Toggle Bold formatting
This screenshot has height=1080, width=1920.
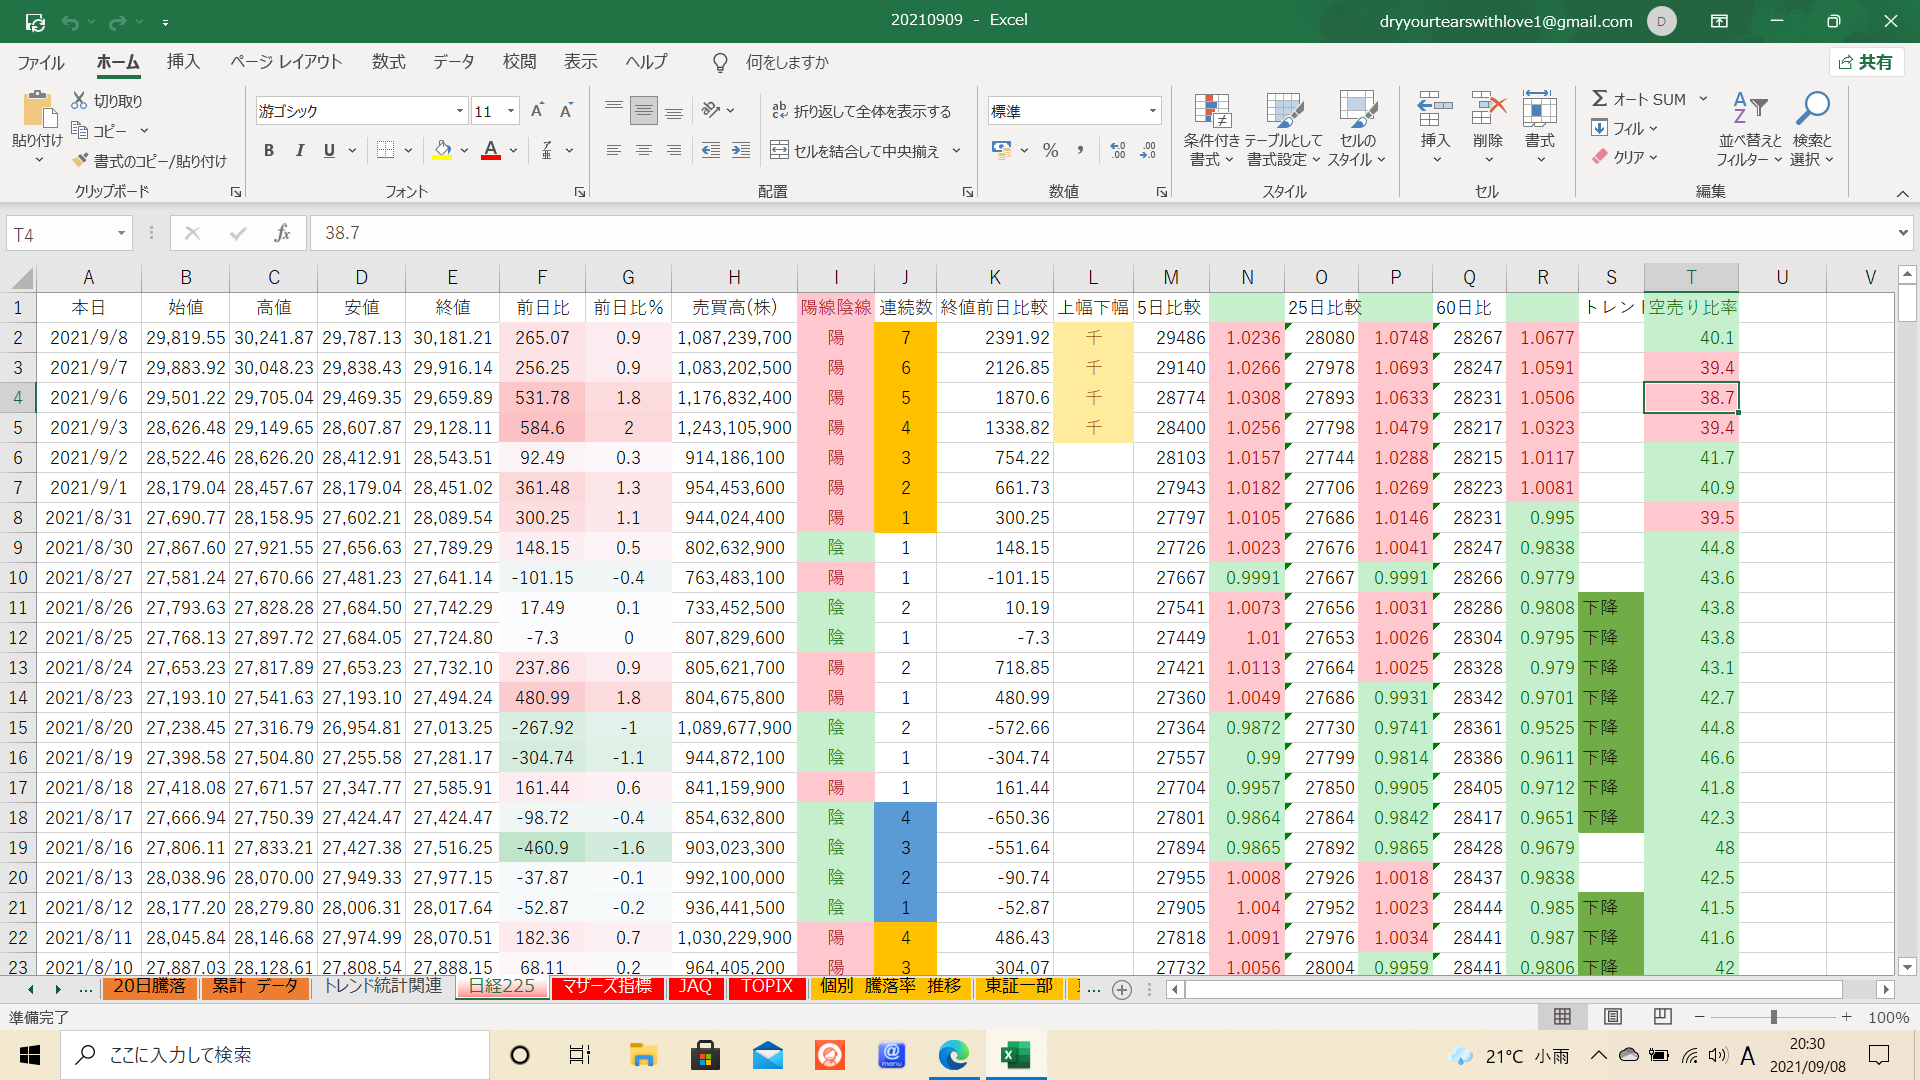pos(268,151)
